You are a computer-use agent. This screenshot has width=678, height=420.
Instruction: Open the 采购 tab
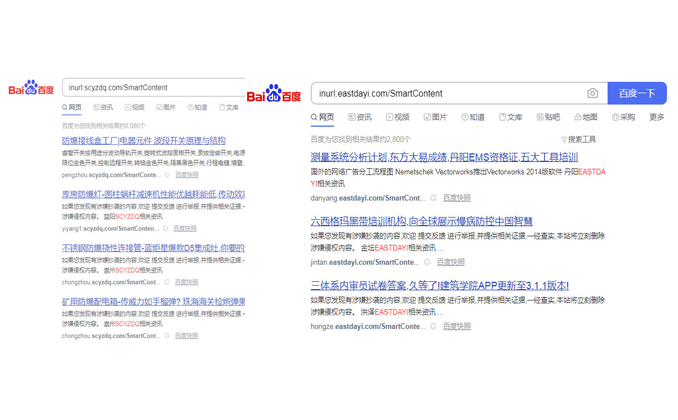pyautogui.click(x=623, y=117)
